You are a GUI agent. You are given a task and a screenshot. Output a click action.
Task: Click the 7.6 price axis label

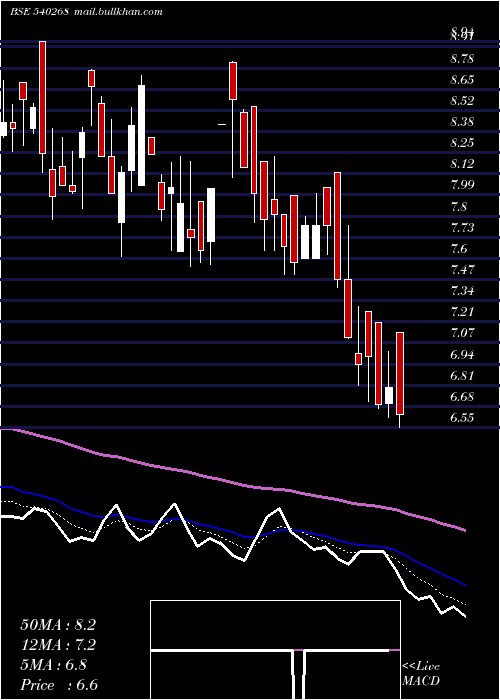point(459,249)
